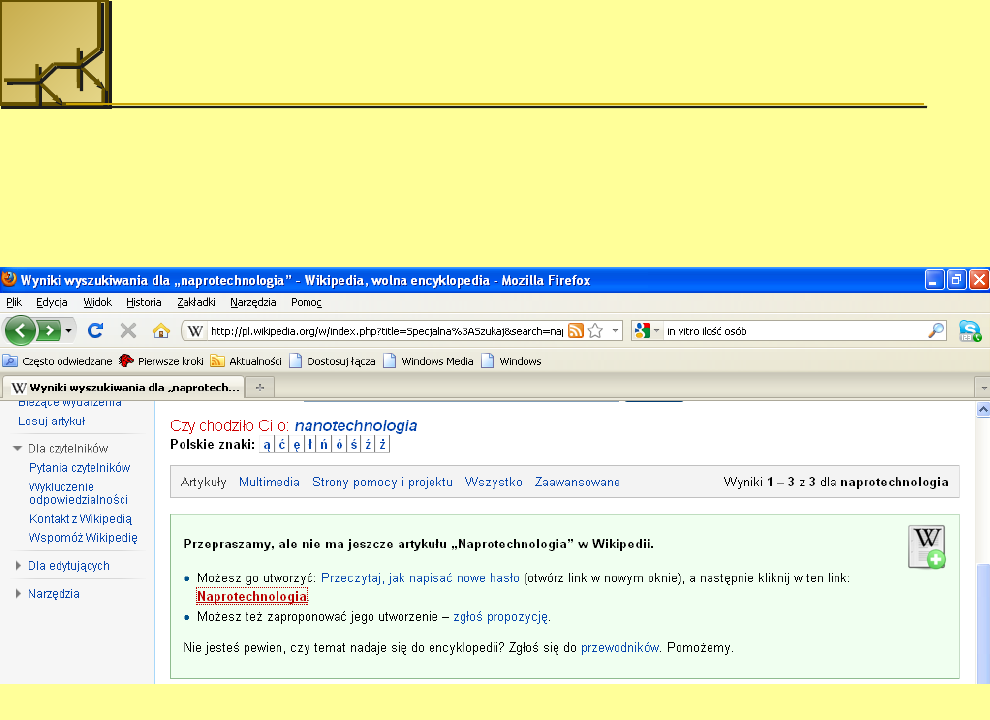Follow the nanotechnologia suggestion link
Viewport: 990px width, 720px height.
(355, 425)
